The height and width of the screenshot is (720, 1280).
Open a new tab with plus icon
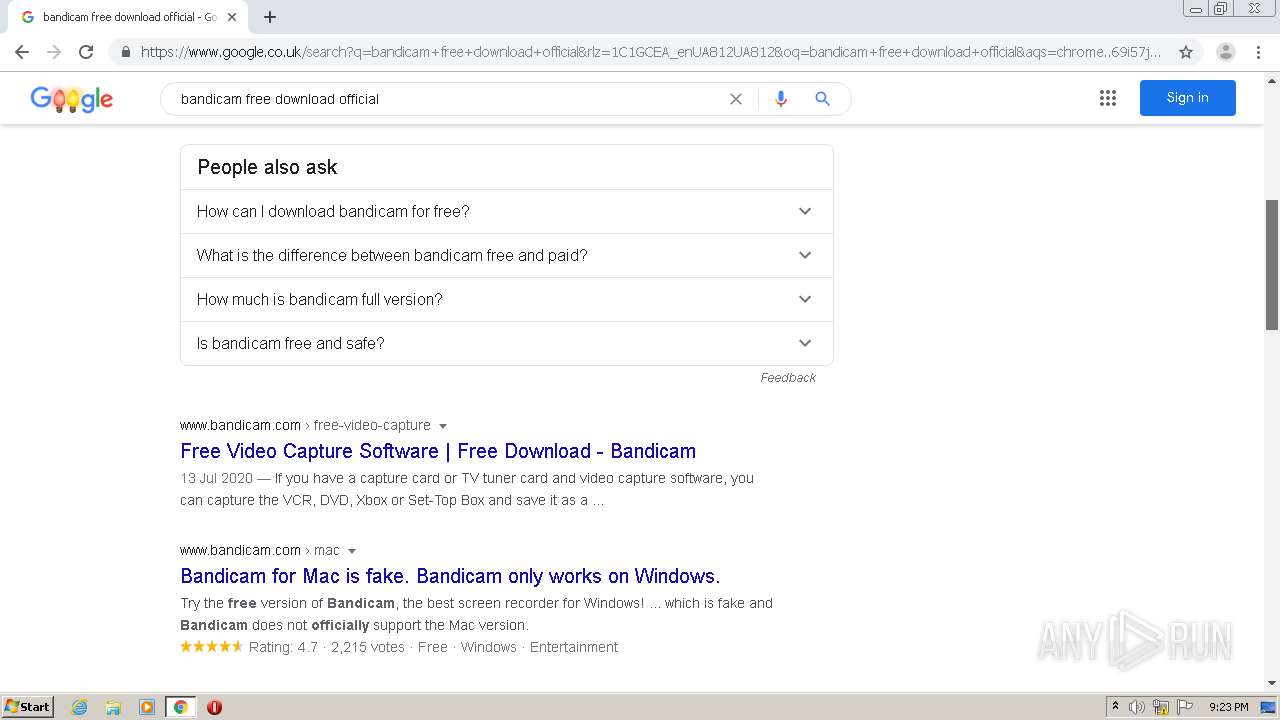coord(270,17)
